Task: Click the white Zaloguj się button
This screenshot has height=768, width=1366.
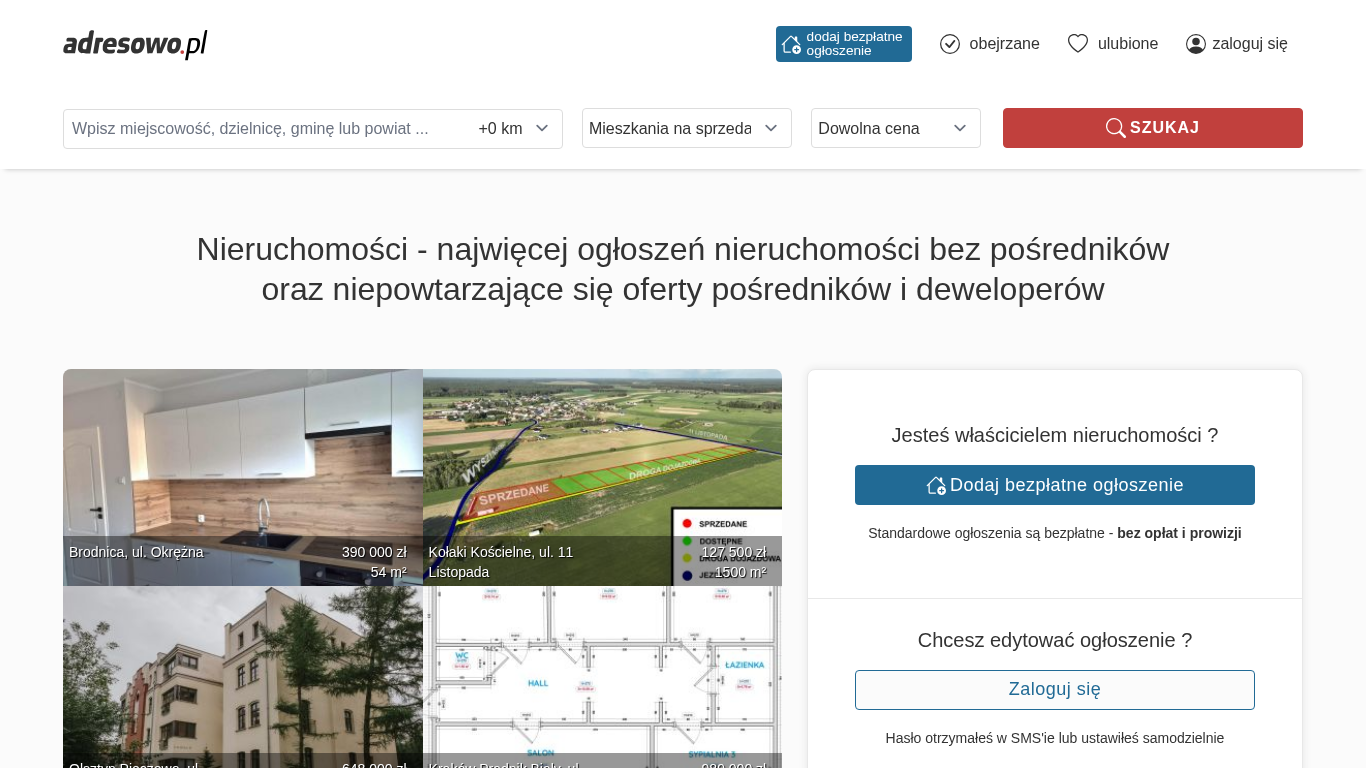Action: point(1054,690)
